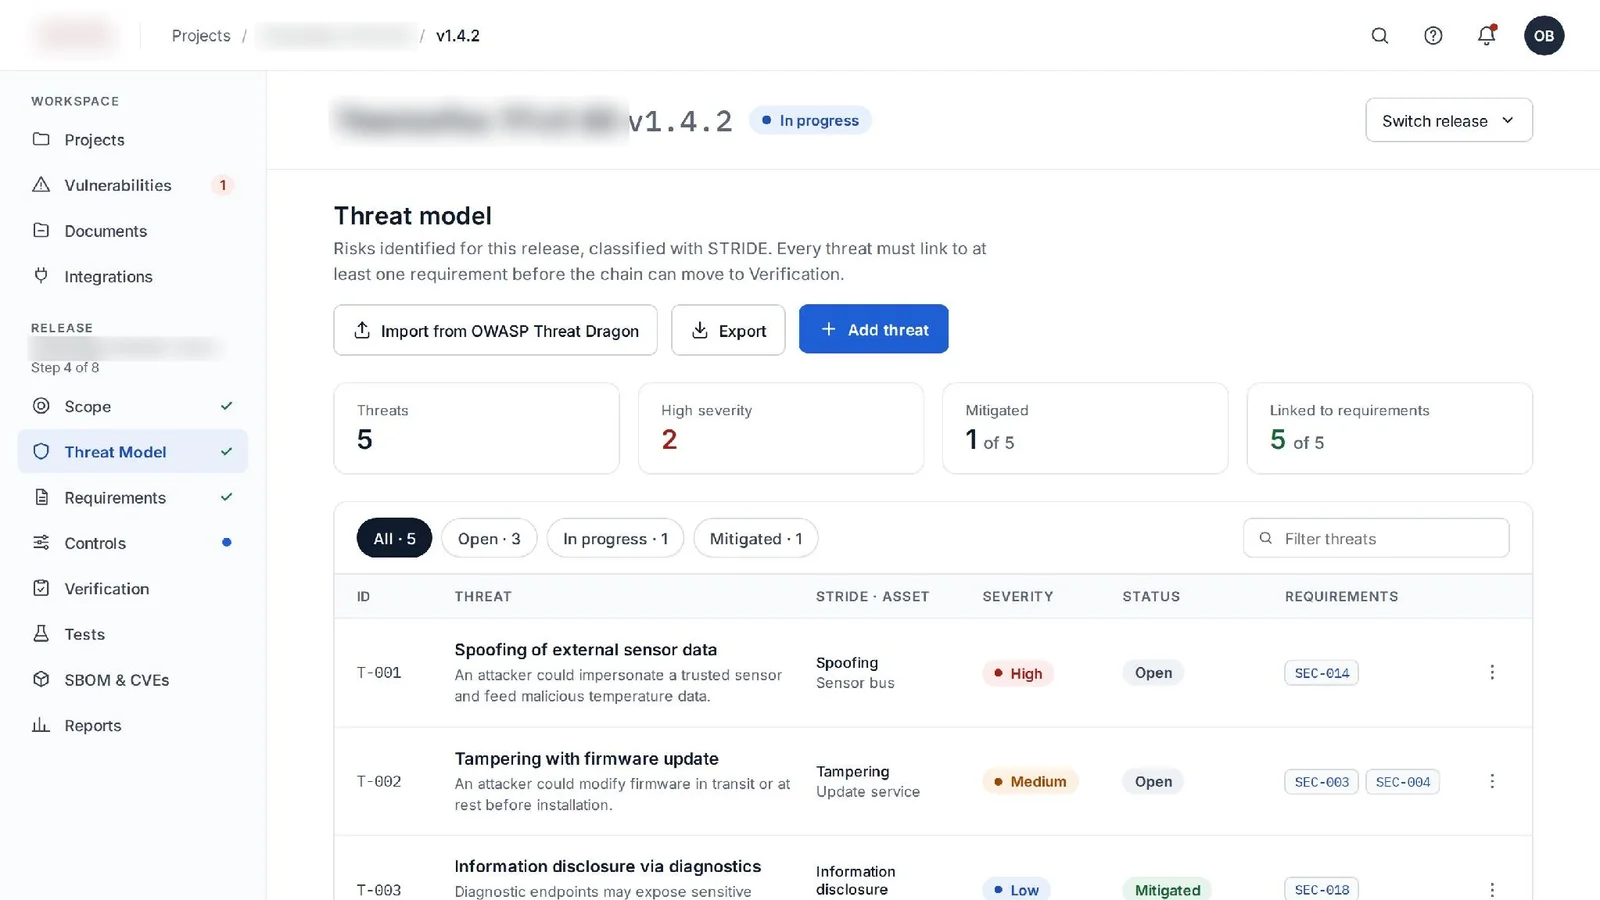Viewport: 1600px width, 900px height.
Task: Open the Tests step
Action: [x=133, y=634]
